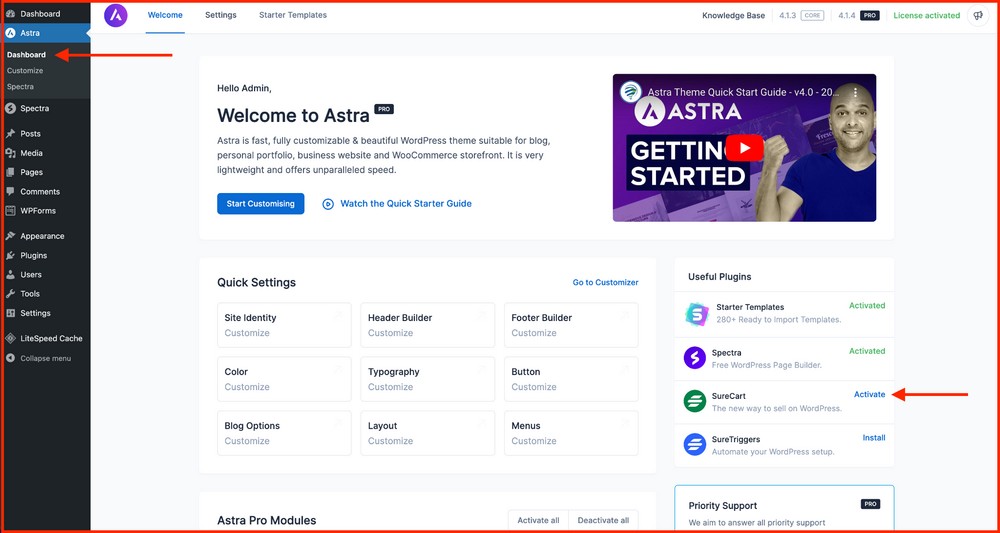
Task: Switch to the Welcome tab
Action: point(165,15)
